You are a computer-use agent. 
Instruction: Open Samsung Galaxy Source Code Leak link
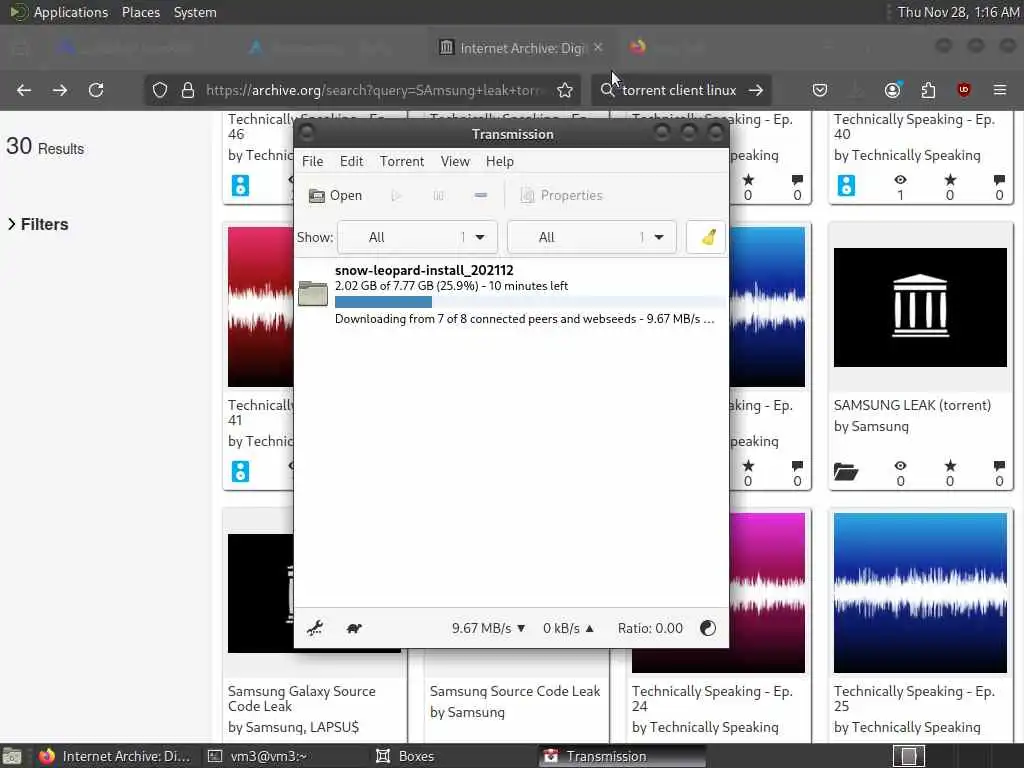point(302,698)
